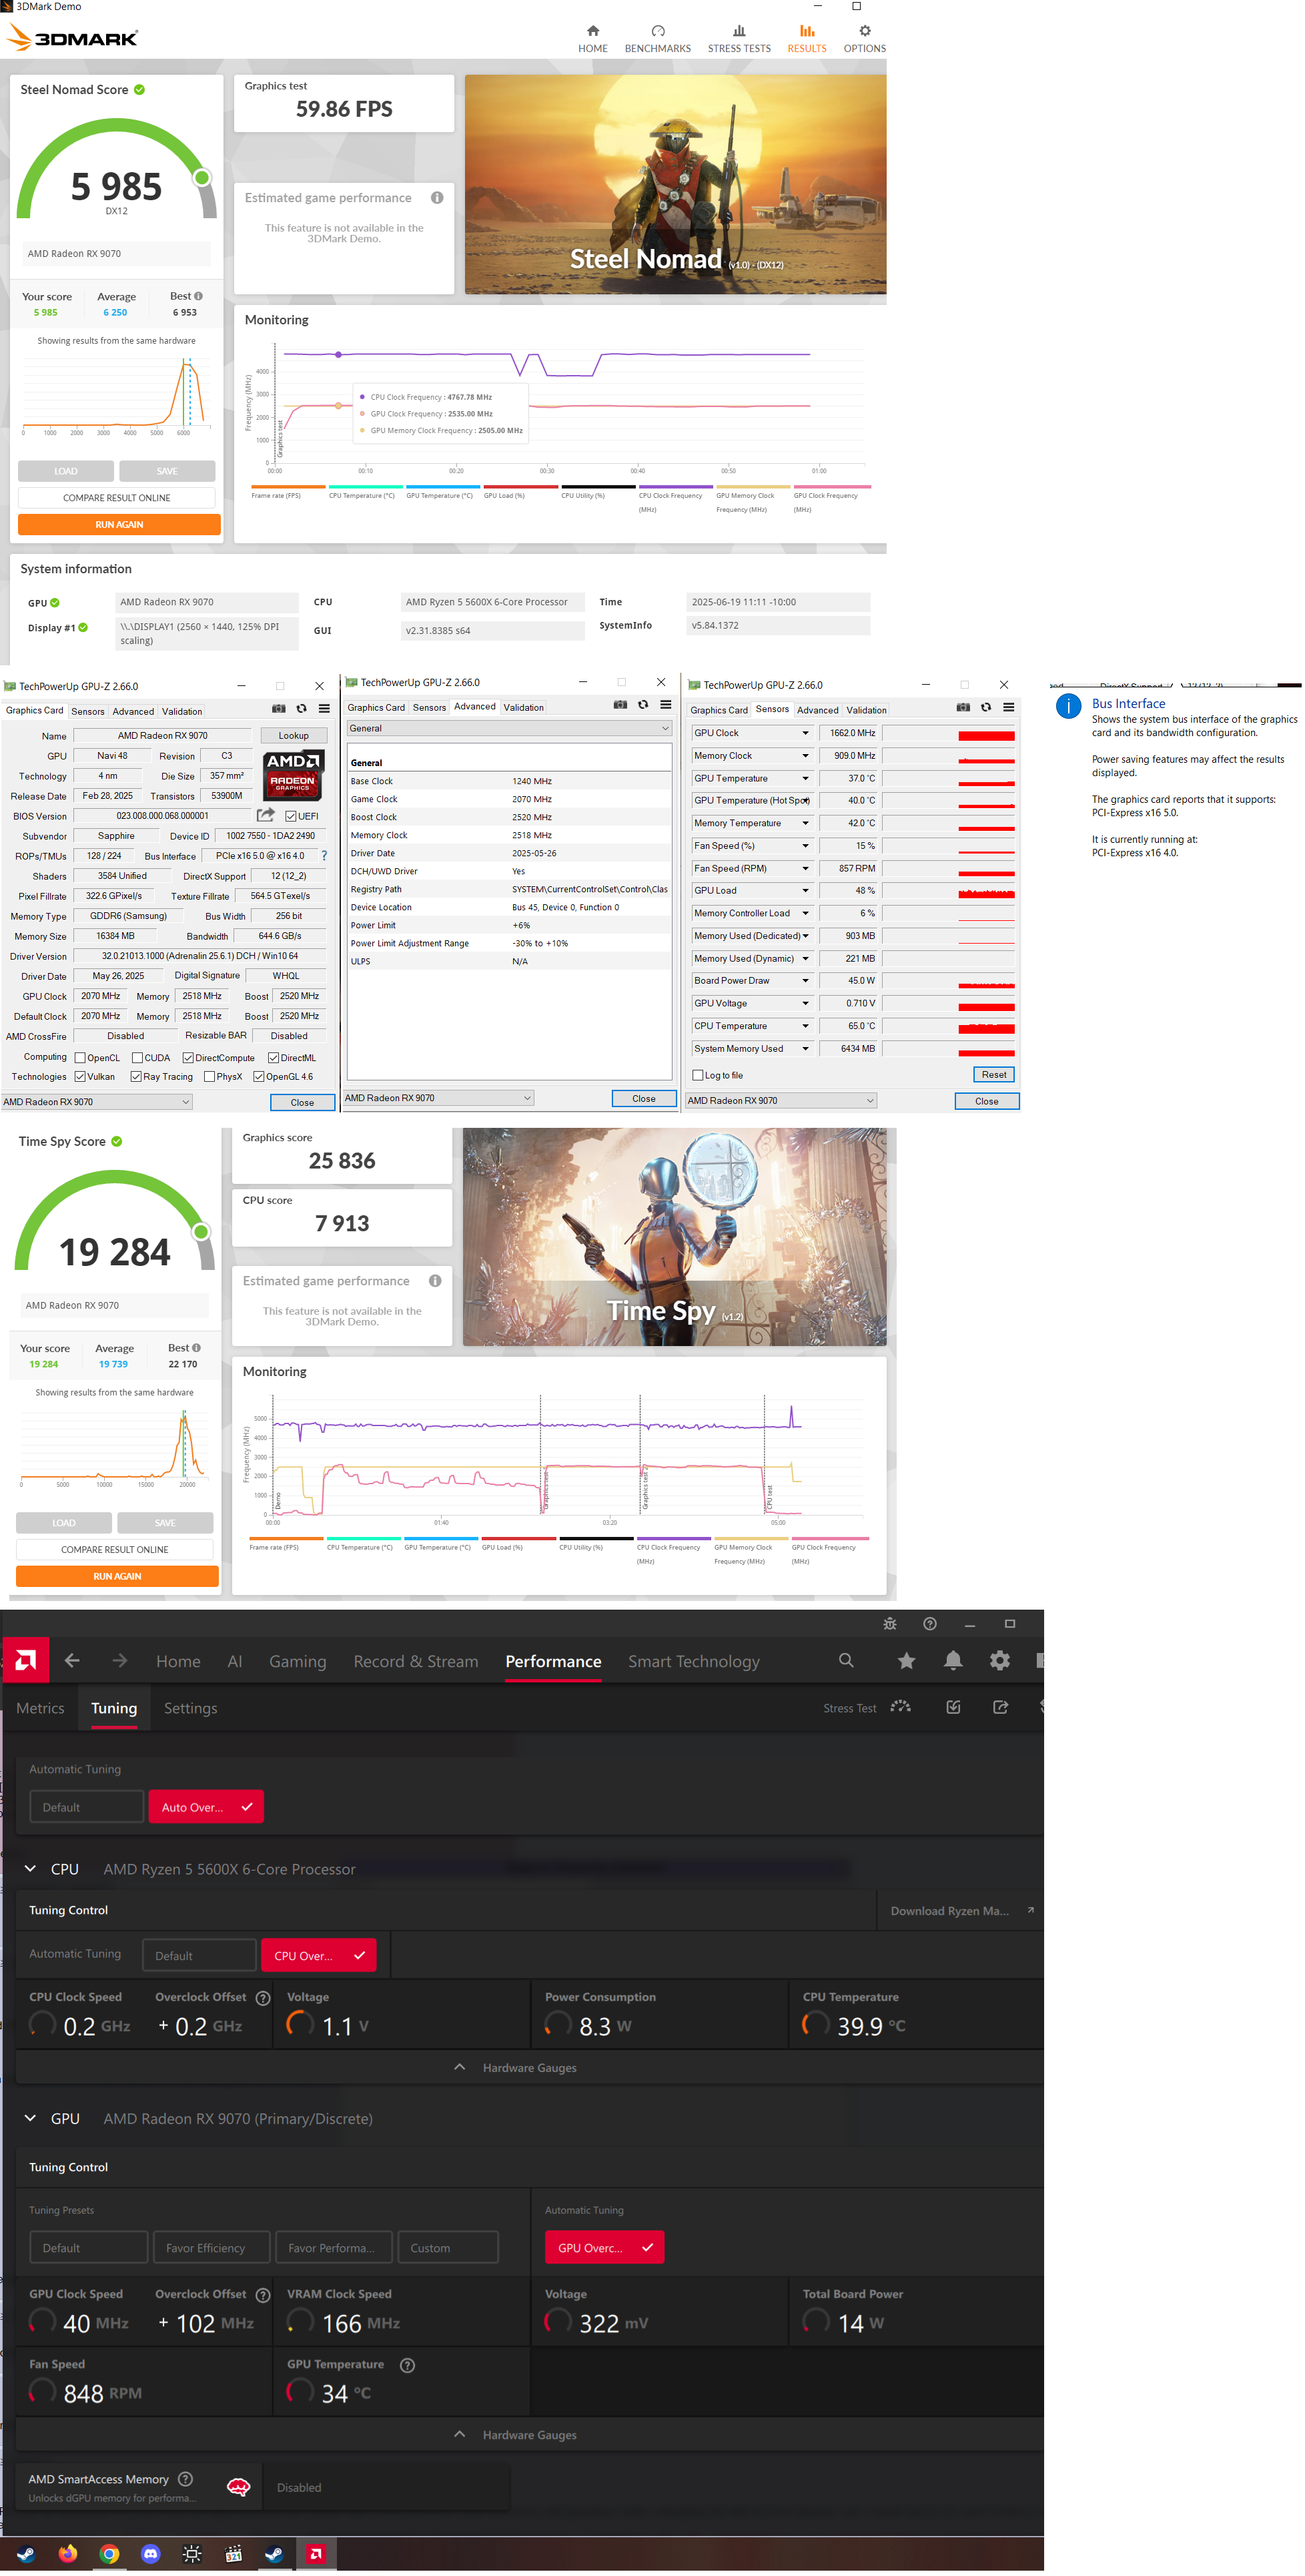Show info for Estimated game performance under Steel Nomad
This screenshot has height=2576, width=1305.
[437, 198]
